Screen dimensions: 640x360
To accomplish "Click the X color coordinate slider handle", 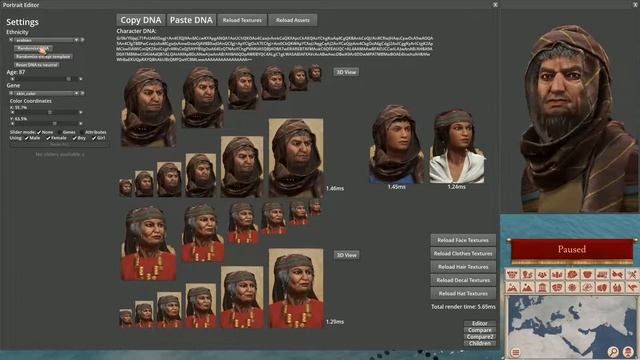I will [x=50, y=112].
